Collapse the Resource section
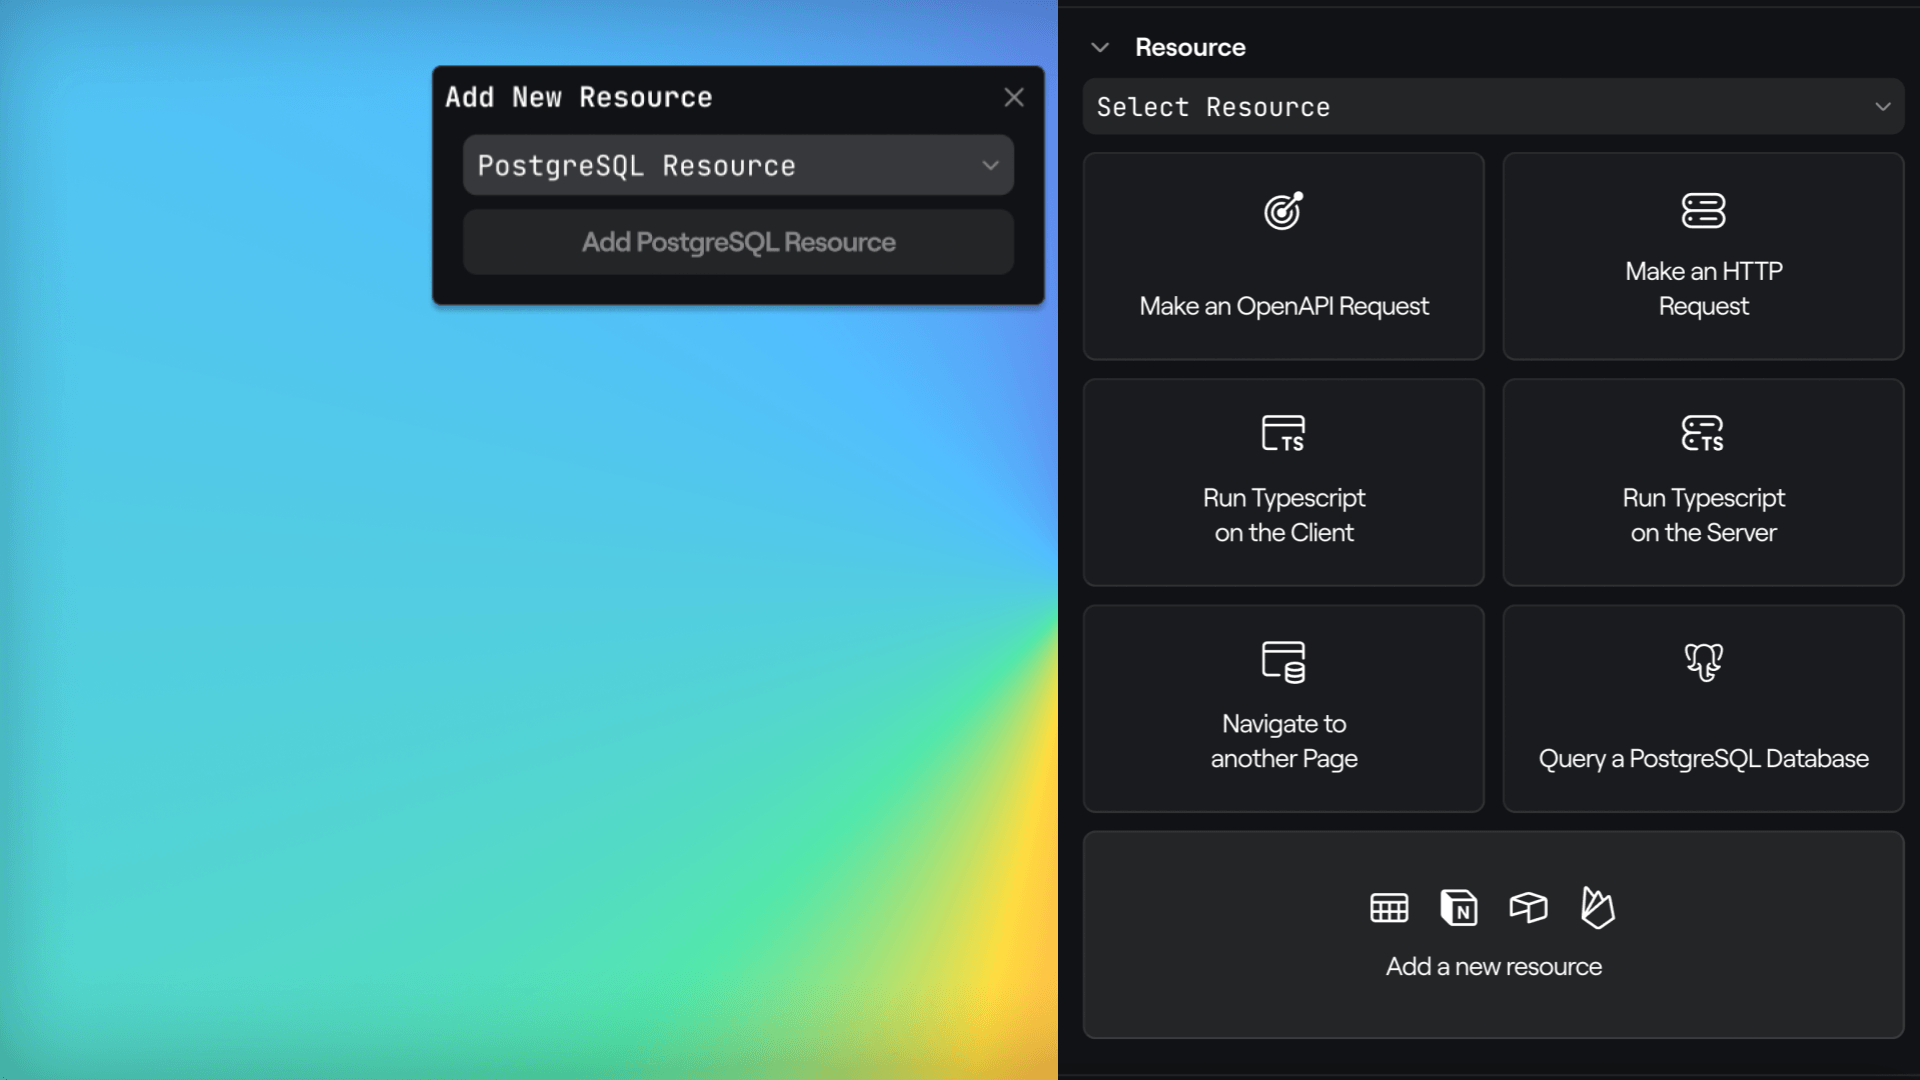Screen dimensions: 1920x1080 1100,47
